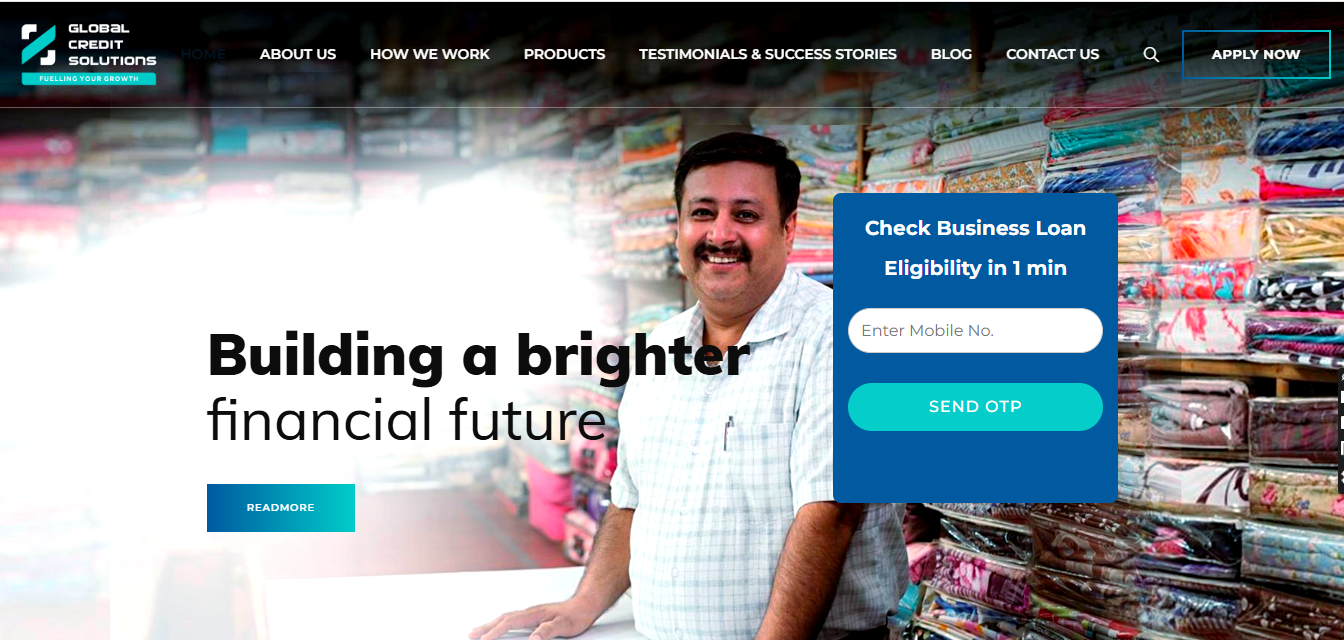Open the Contact Us page
Screen dimensions: 1344x640
click(1052, 54)
